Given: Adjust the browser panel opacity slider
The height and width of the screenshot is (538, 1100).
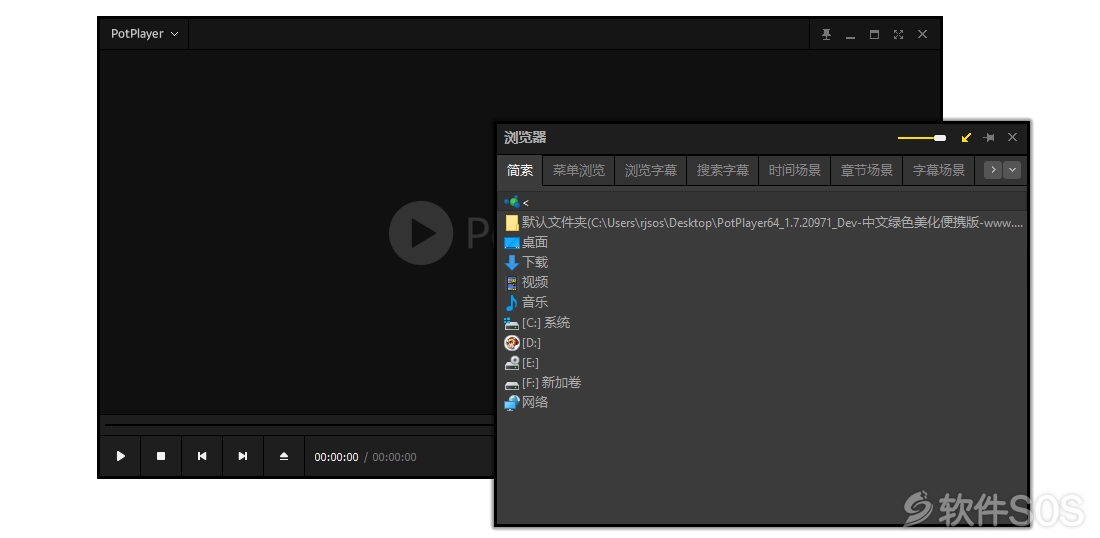Looking at the screenshot, I should [922, 137].
